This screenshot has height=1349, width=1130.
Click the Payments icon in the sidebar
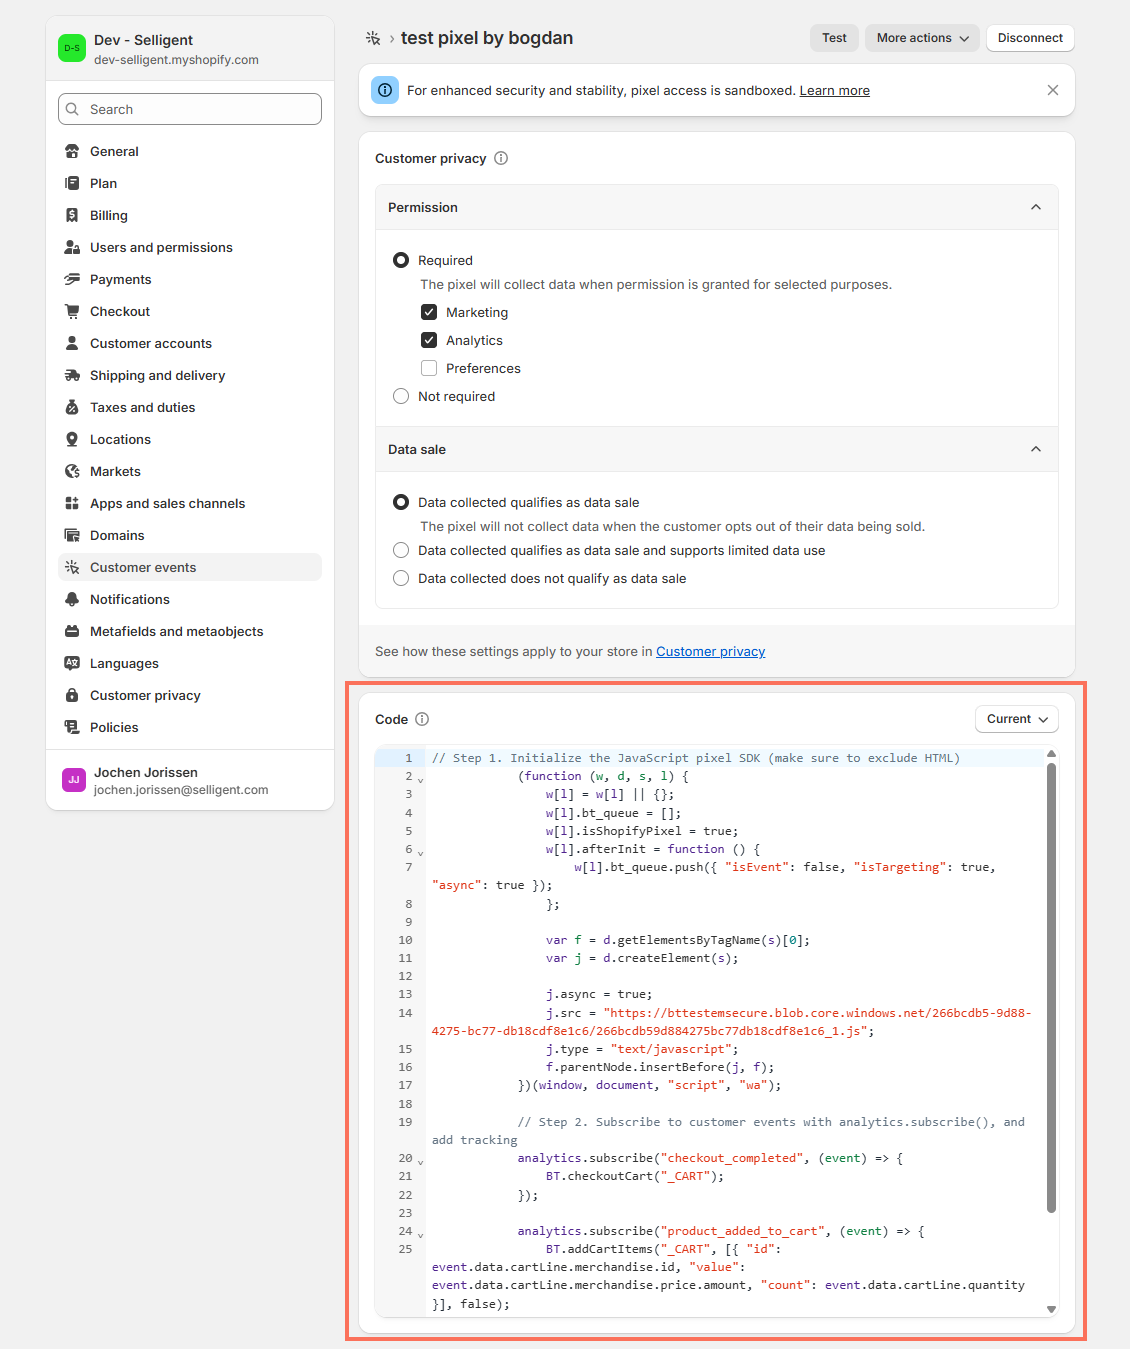[72, 279]
